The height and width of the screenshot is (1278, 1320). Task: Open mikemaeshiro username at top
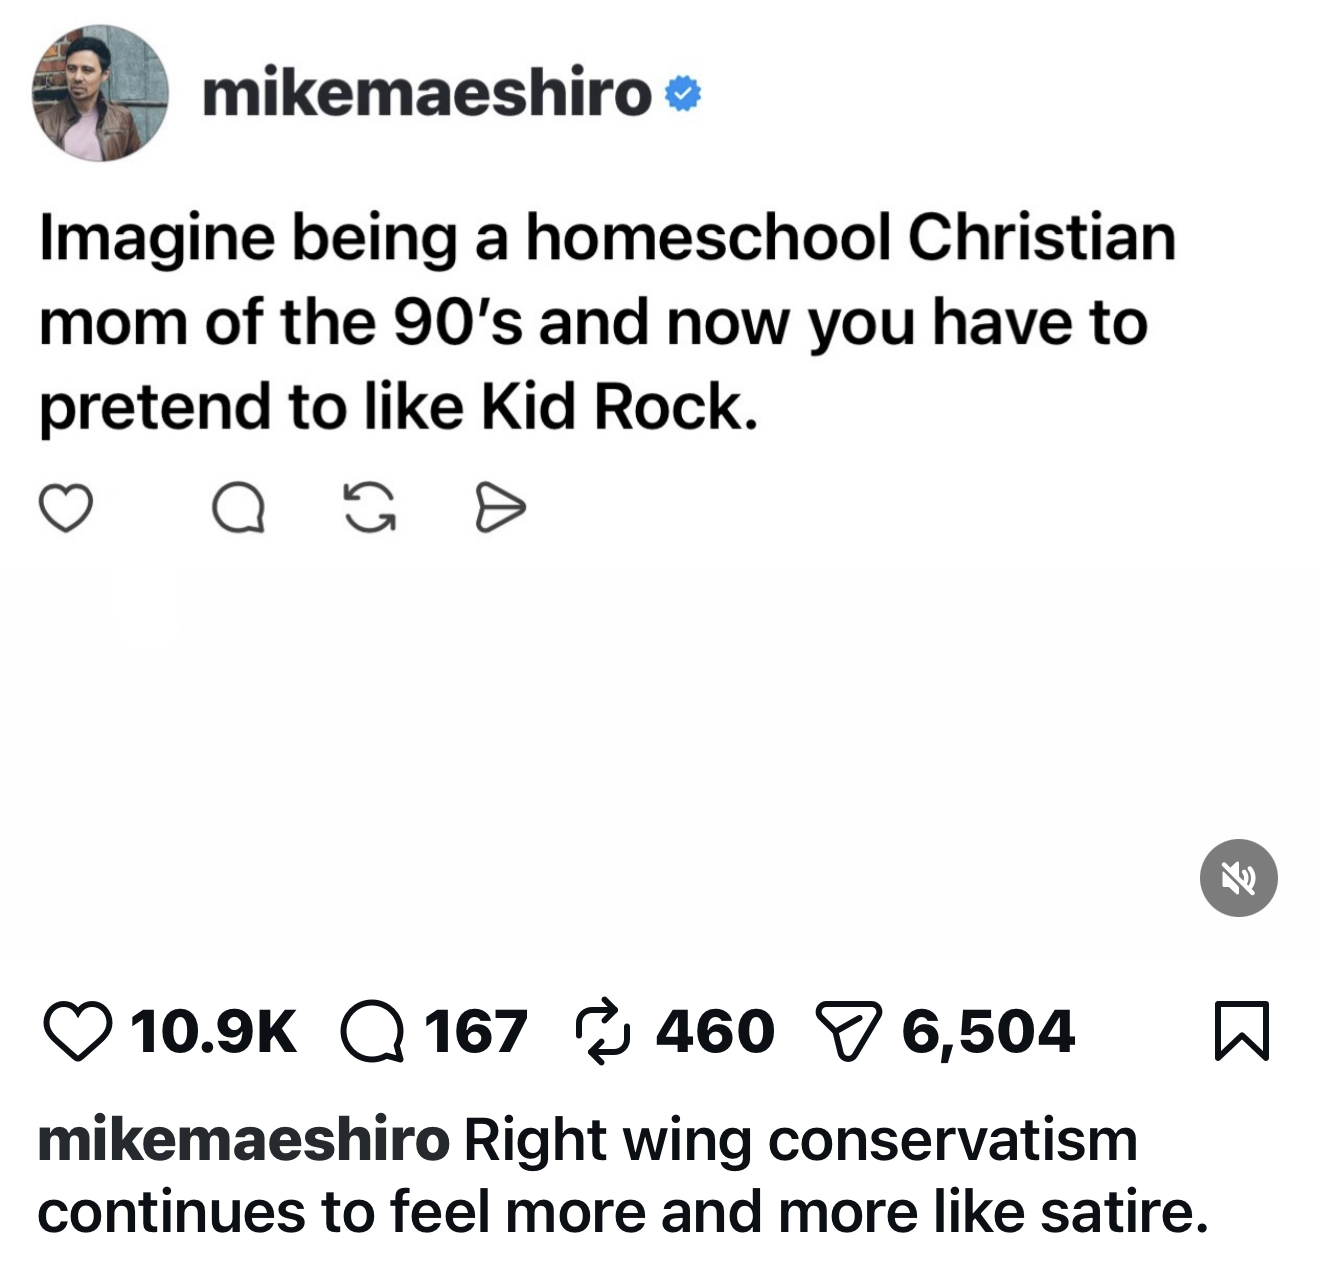pos(427,94)
